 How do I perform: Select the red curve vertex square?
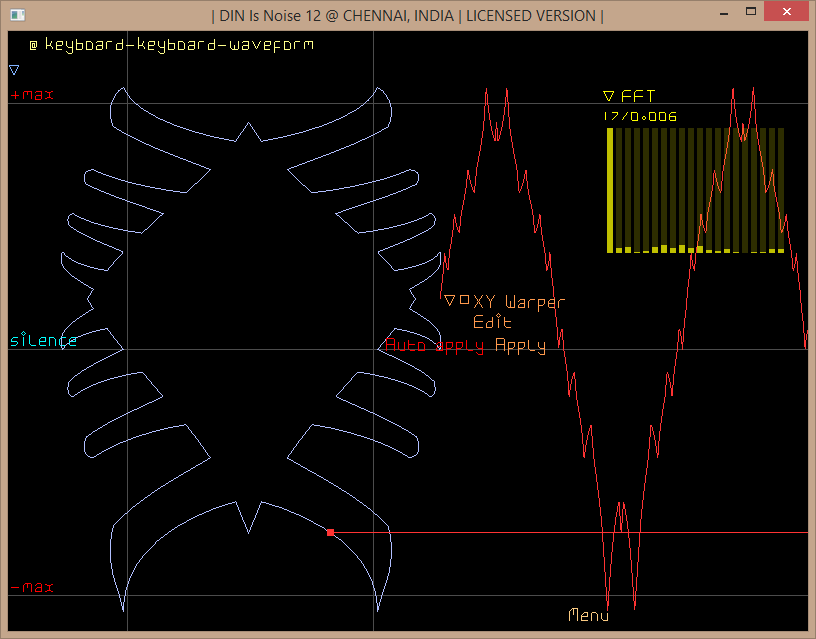pos(330,533)
